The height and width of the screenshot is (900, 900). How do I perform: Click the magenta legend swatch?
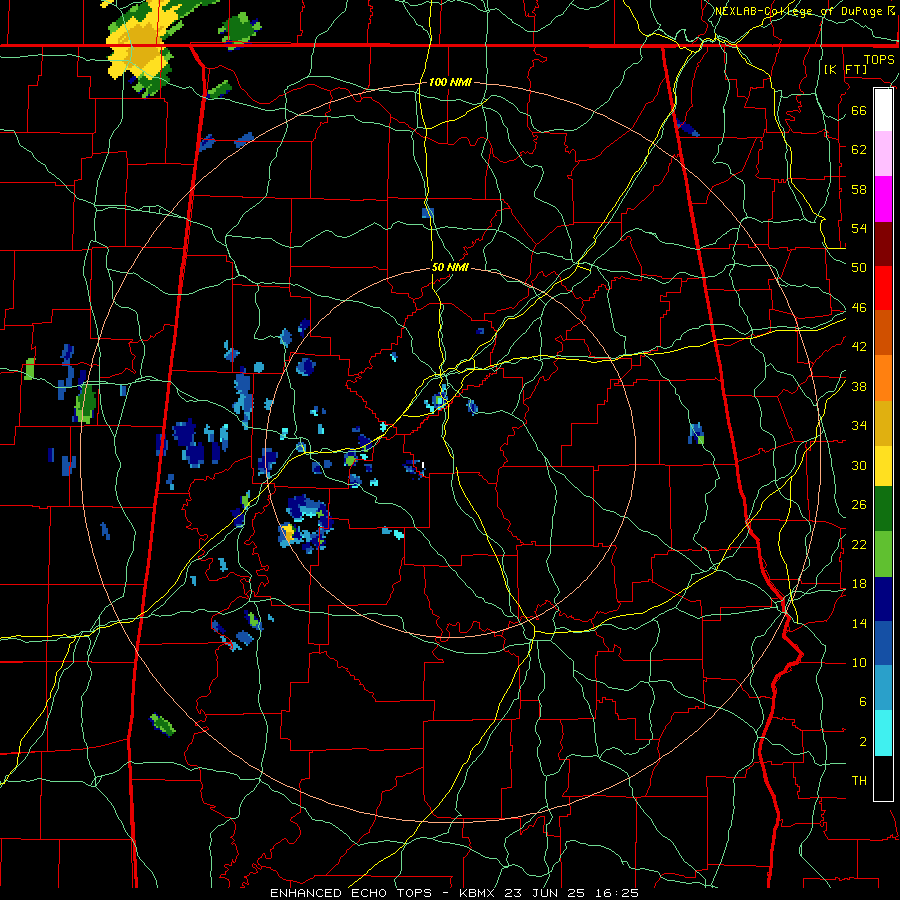tap(883, 199)
